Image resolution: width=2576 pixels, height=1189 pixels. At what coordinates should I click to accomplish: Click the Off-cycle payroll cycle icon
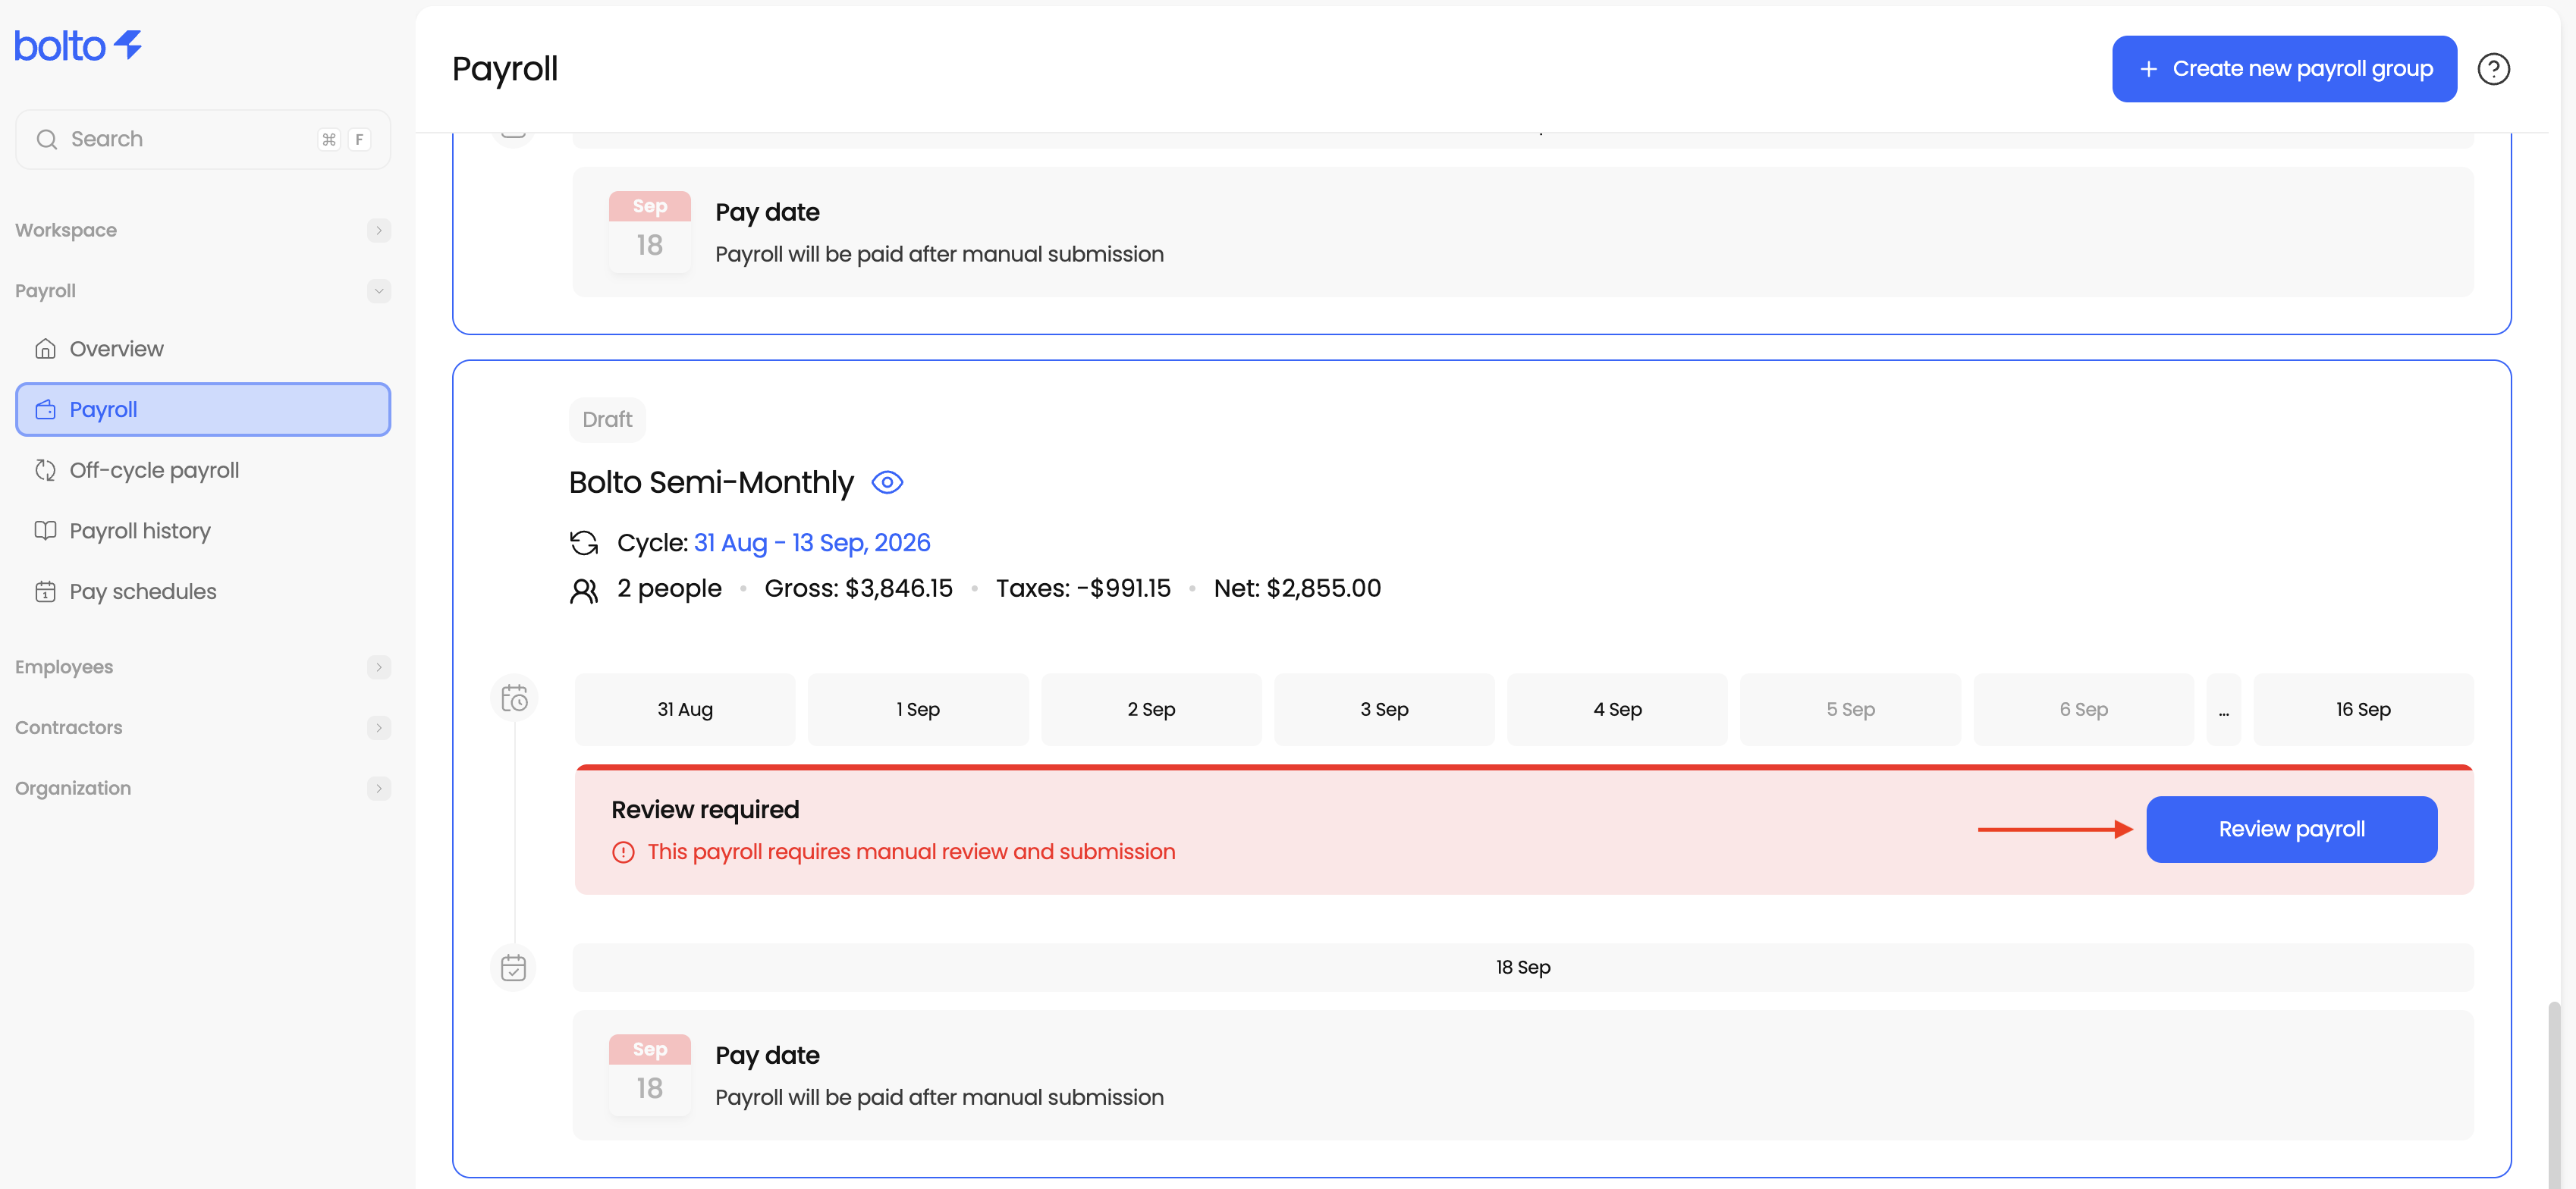coord(45,470)
